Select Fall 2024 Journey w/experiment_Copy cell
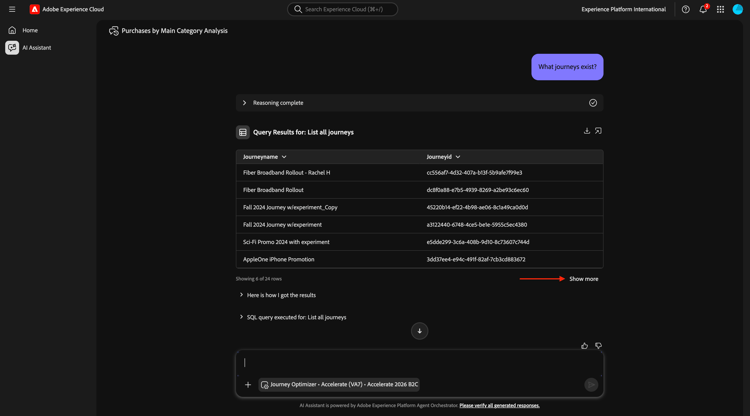Screen dimensions: 750x416 click(290, 208)
